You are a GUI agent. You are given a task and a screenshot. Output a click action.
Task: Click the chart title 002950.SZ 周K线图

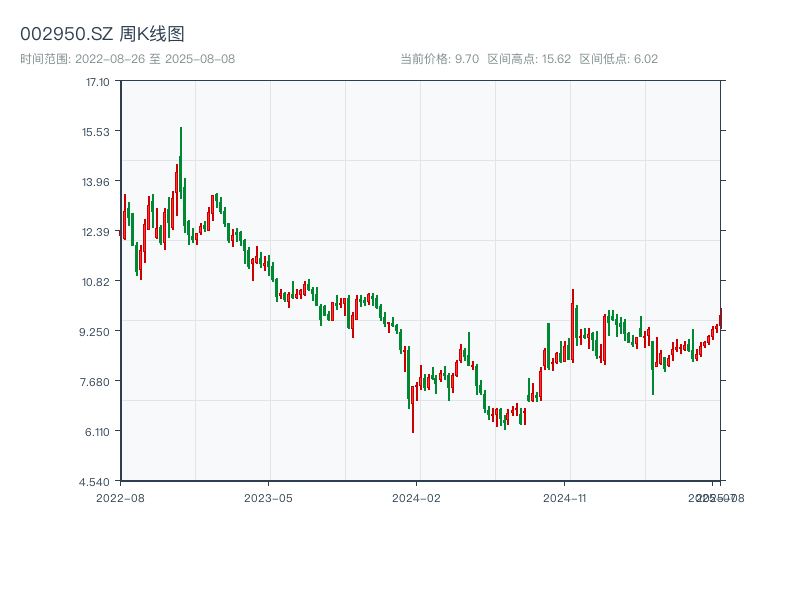[102, 35]
